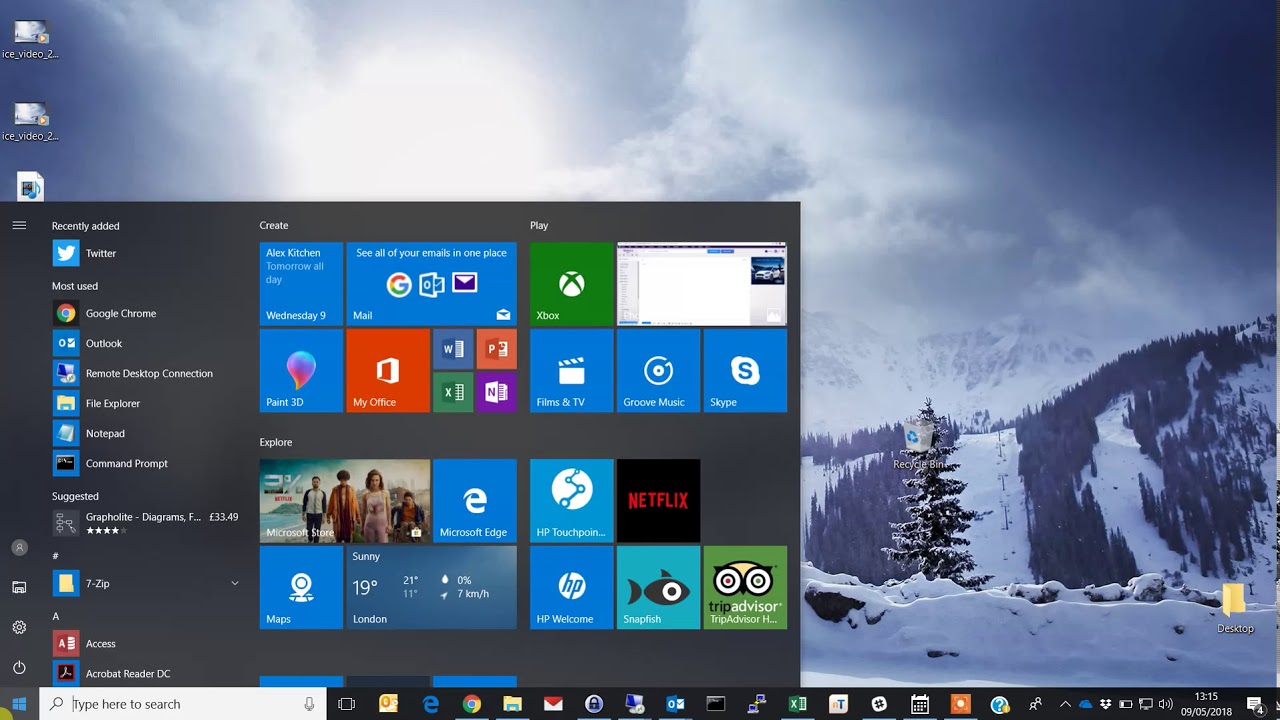The height and width of the screenshot is (720, 1280).
Task: Launch the Skype tile
Action: [745, 371]
